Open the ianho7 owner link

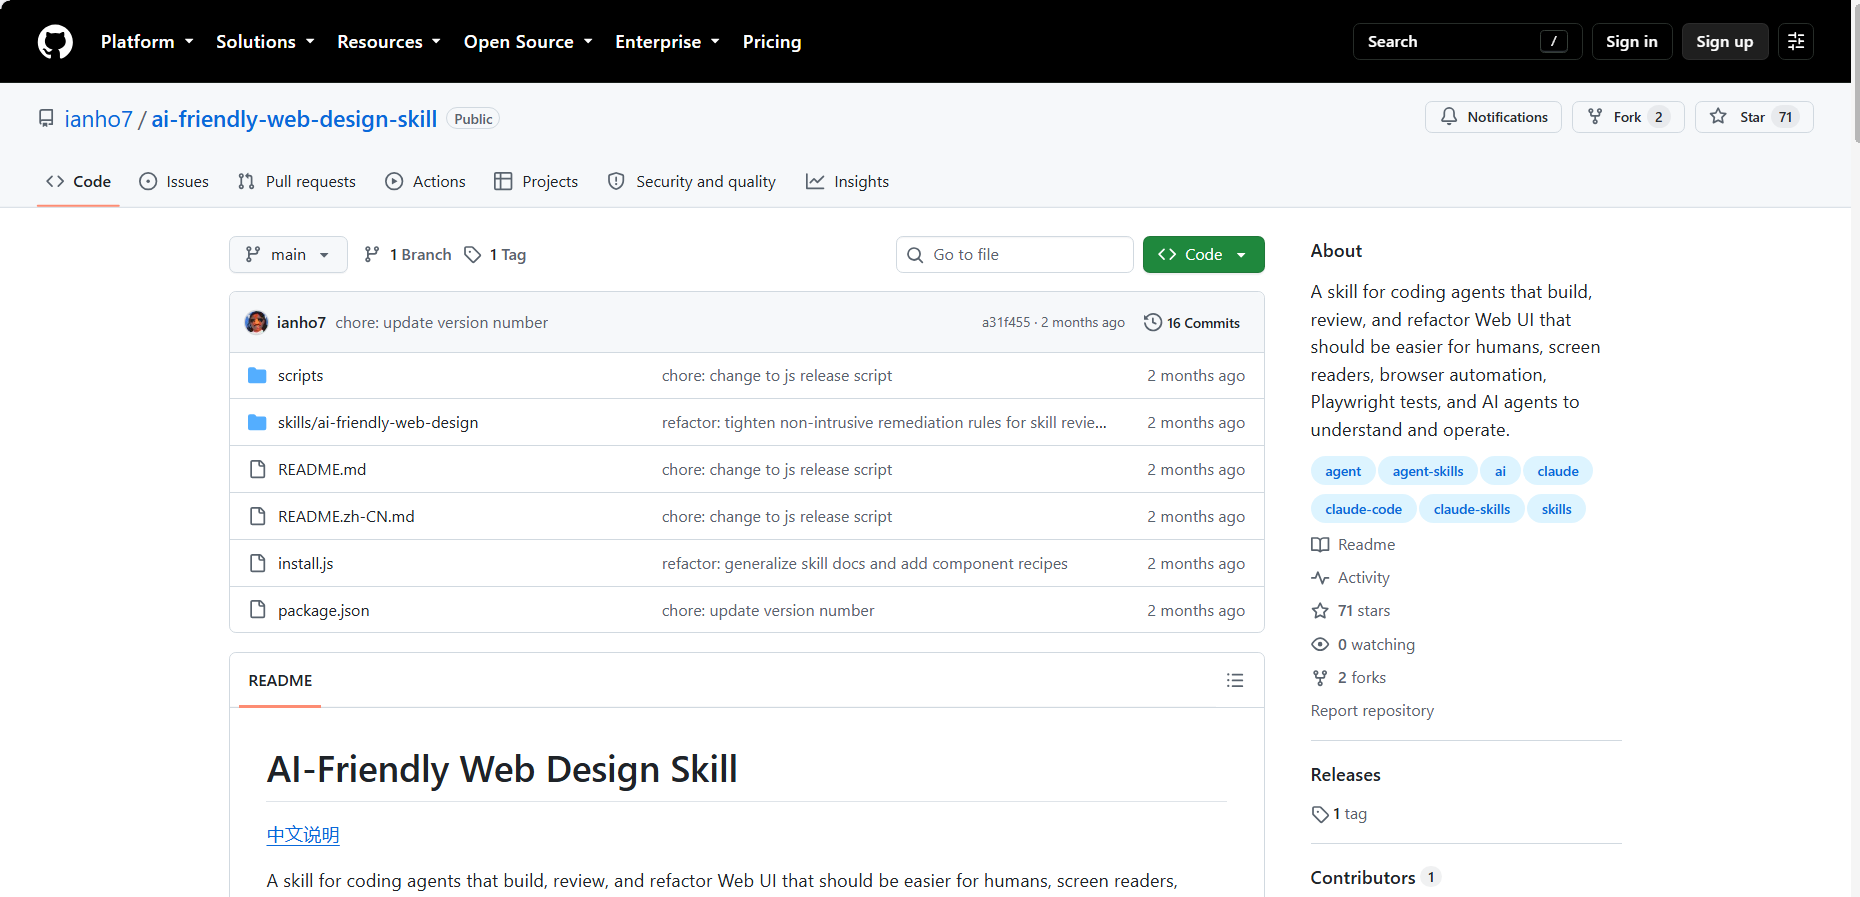coord(99,119)
